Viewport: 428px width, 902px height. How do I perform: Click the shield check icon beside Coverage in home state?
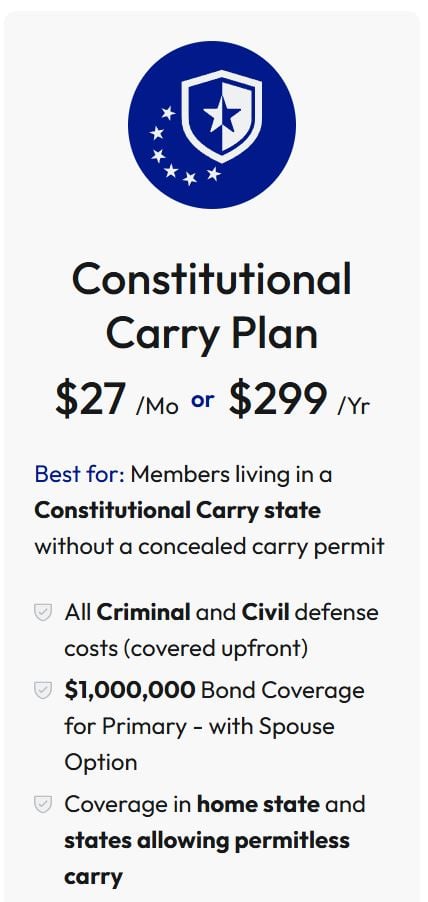pos(43,804)
